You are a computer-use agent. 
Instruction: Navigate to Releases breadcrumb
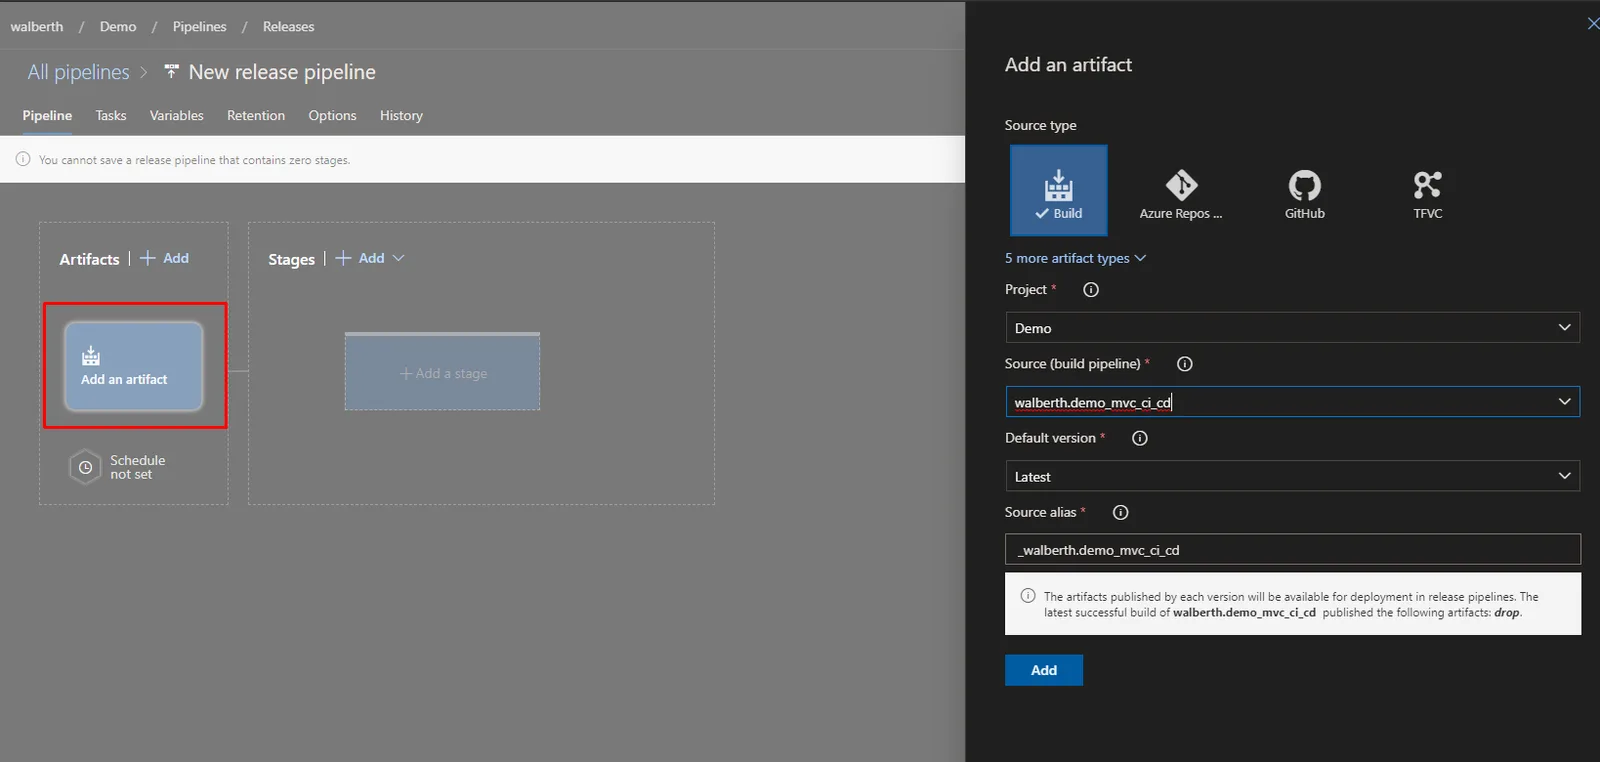288,27
